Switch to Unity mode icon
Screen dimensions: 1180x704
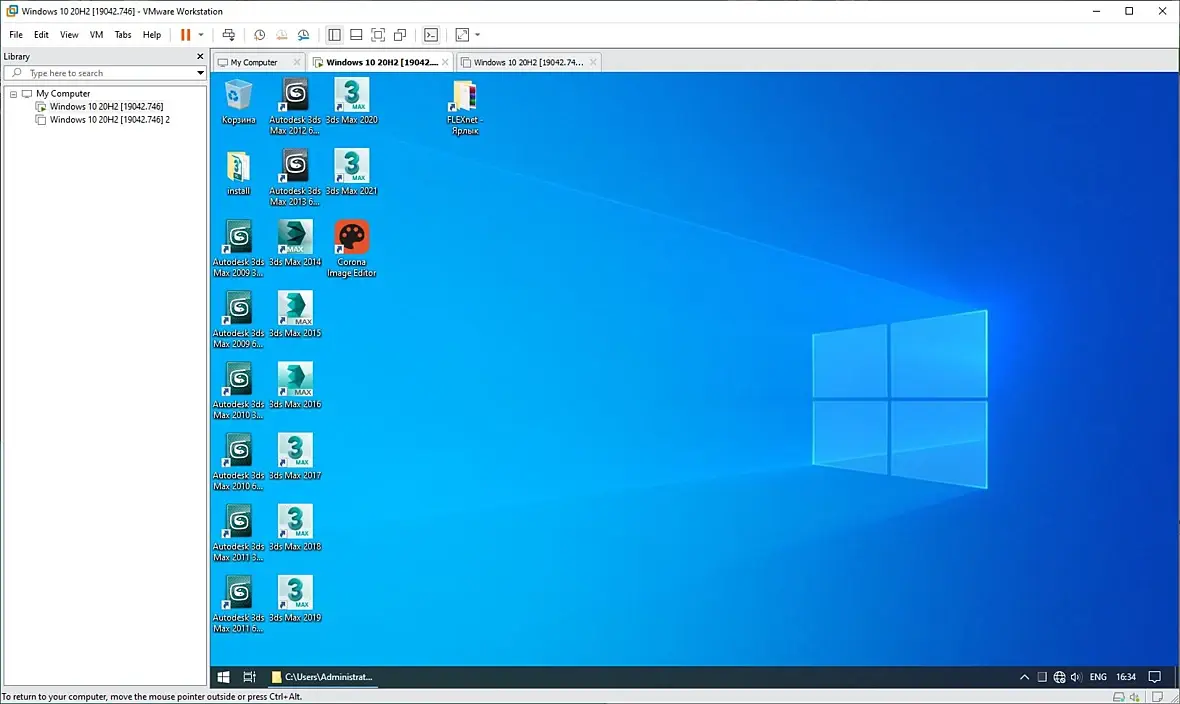click(400, 35)
